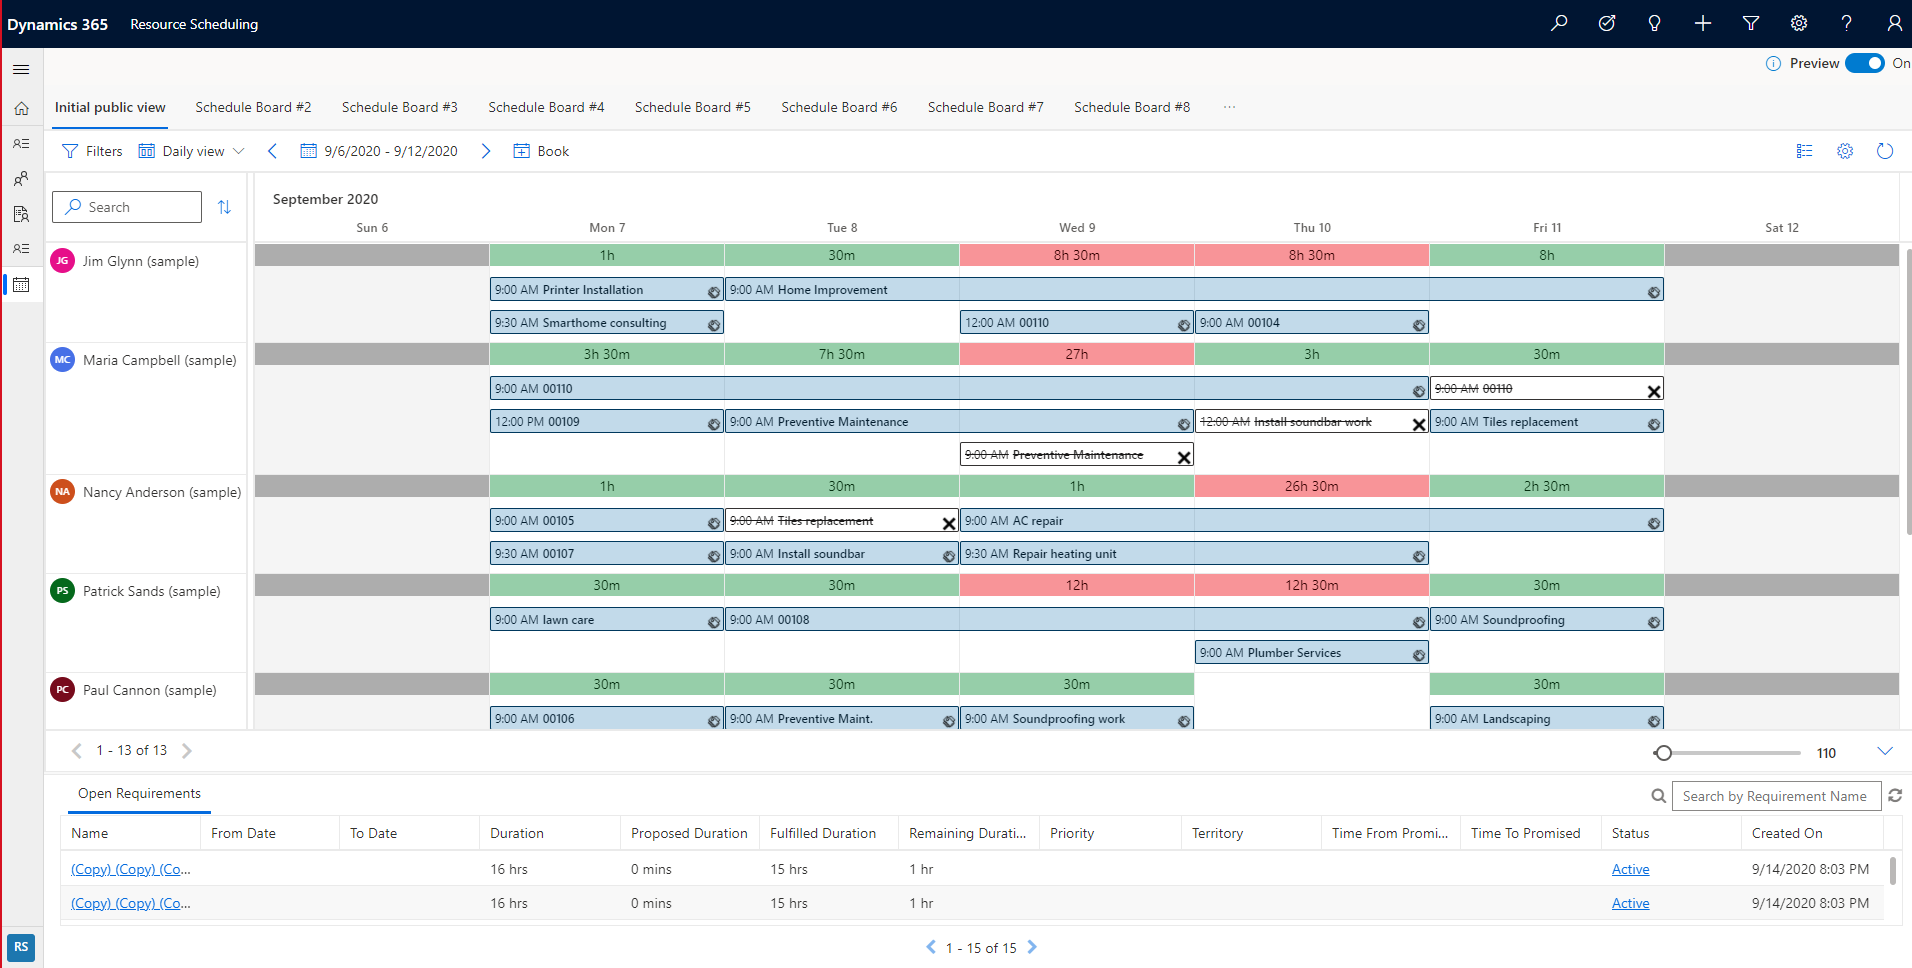The width and height of the screenshot is (1912, 968).
Task: Toggle the Preview switch off
Action: (x=1865, y=63)
